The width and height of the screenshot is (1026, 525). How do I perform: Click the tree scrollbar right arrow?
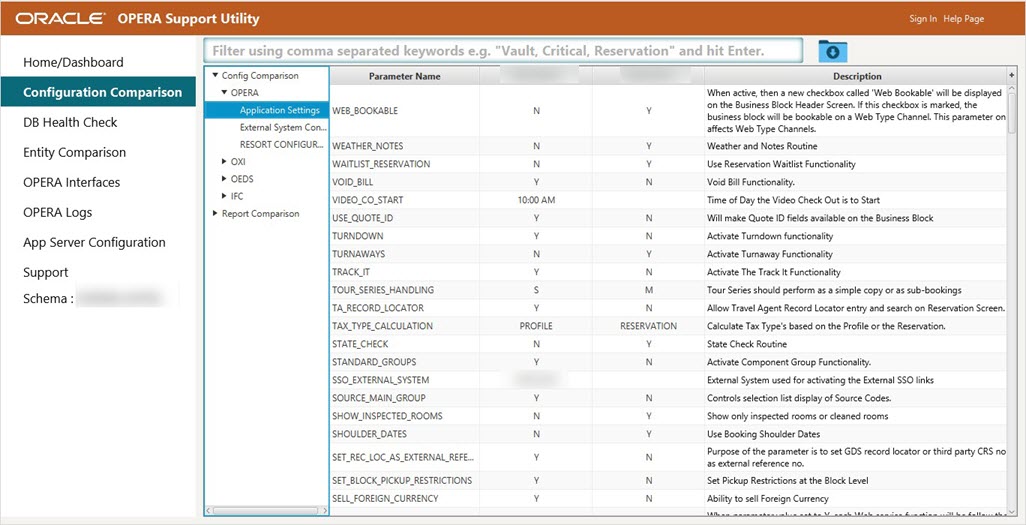[x=324, y=509]
